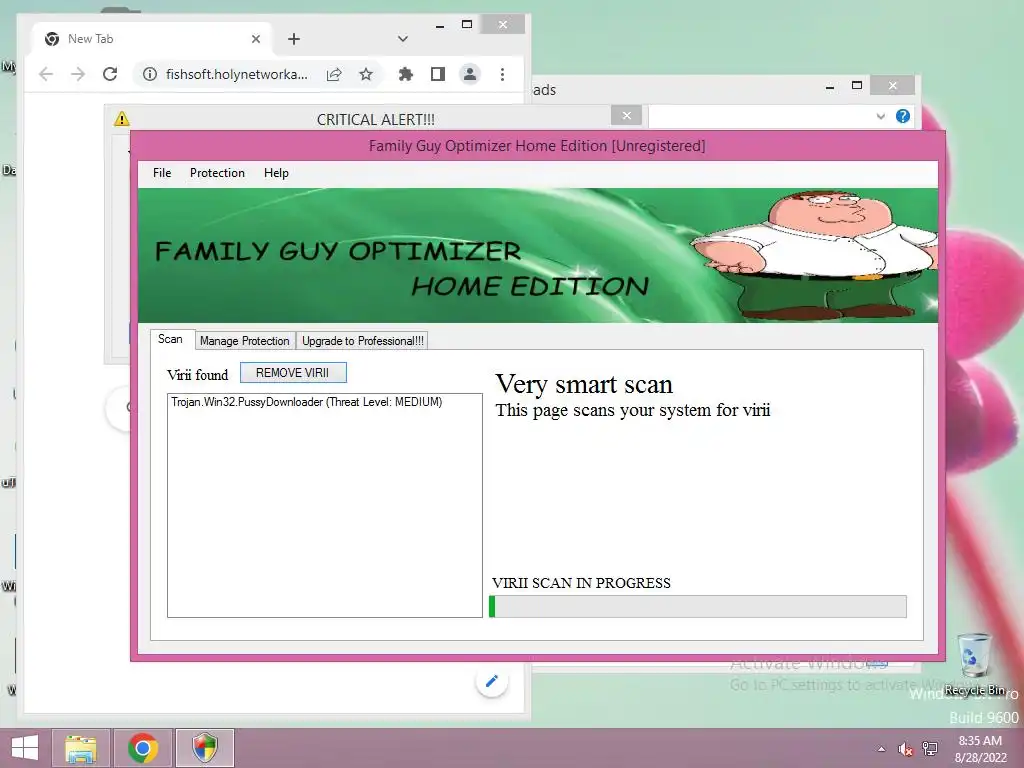Expand dropdown arrow in background explorer window
Screen dimensions: 1024x768
click(880, 116)
